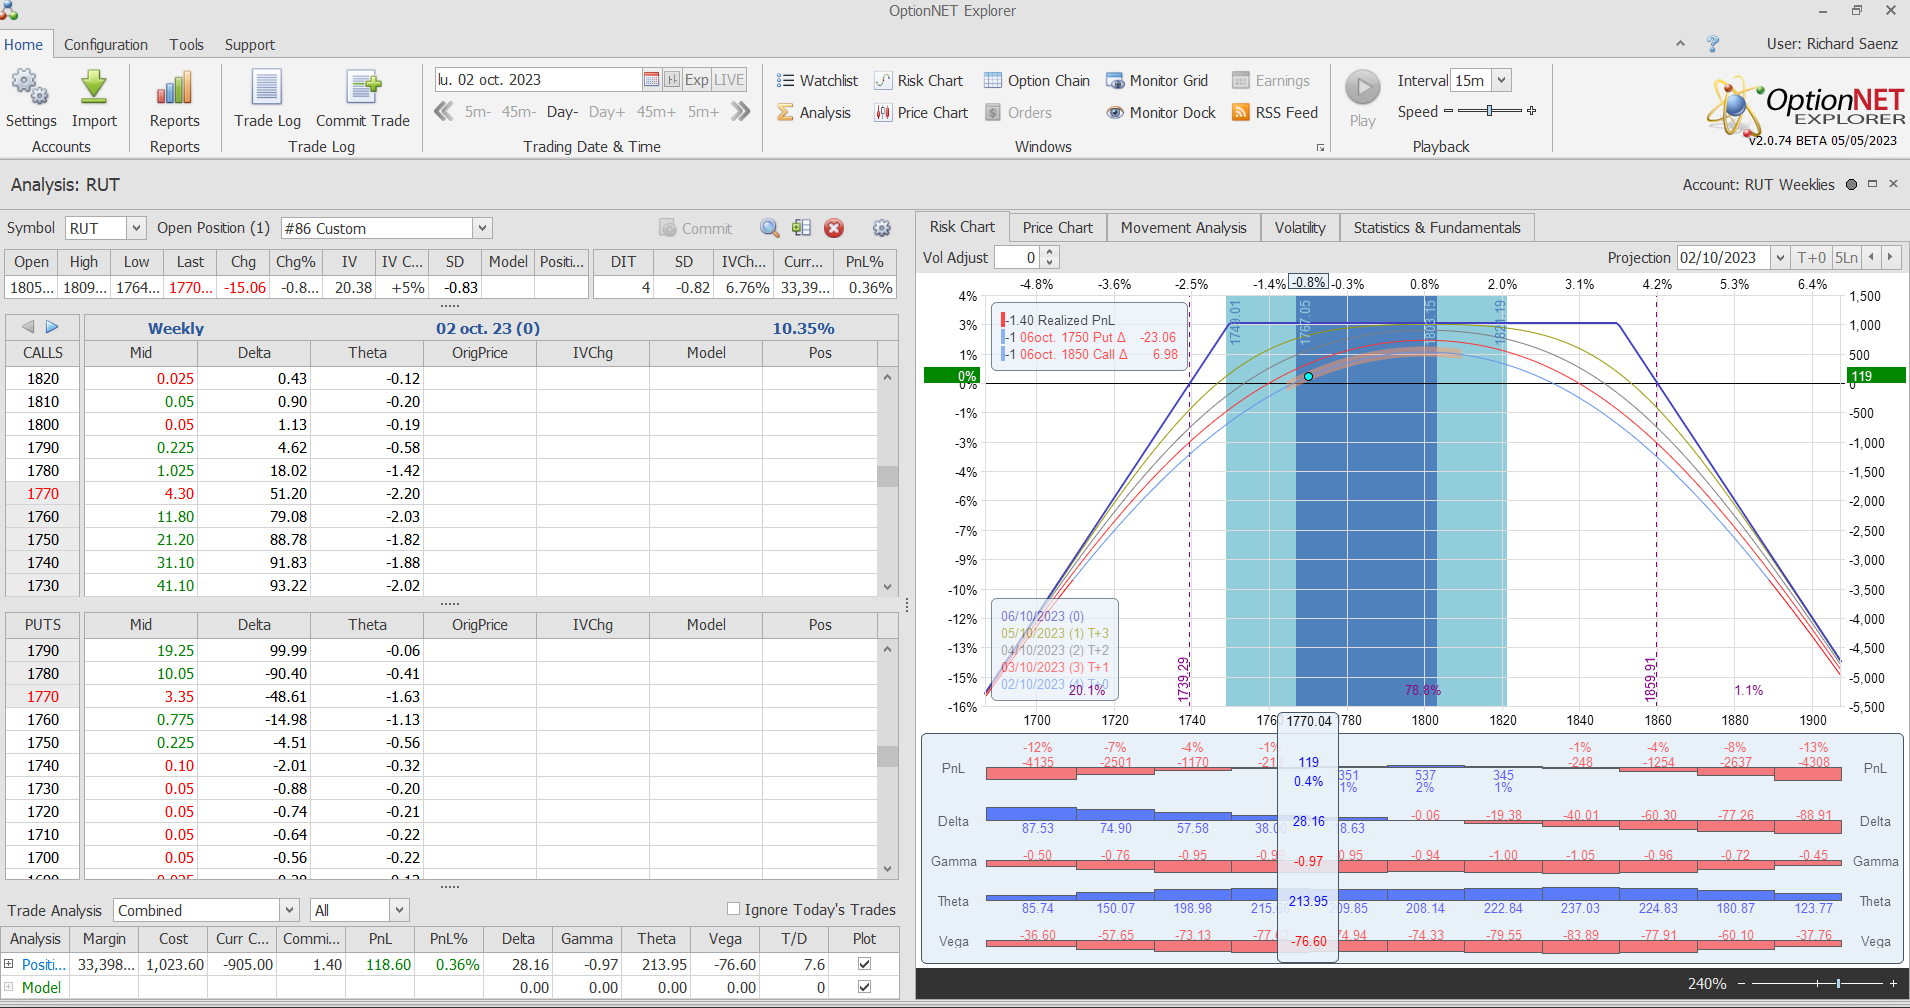Open the Monitor Dock window
The width and height of the screenshot is (1910, 1008).
1161,113
